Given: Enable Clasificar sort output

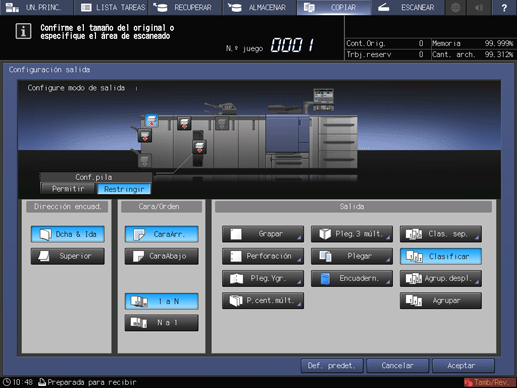Looking at the screenshot, I should click(x=441, y=256).
